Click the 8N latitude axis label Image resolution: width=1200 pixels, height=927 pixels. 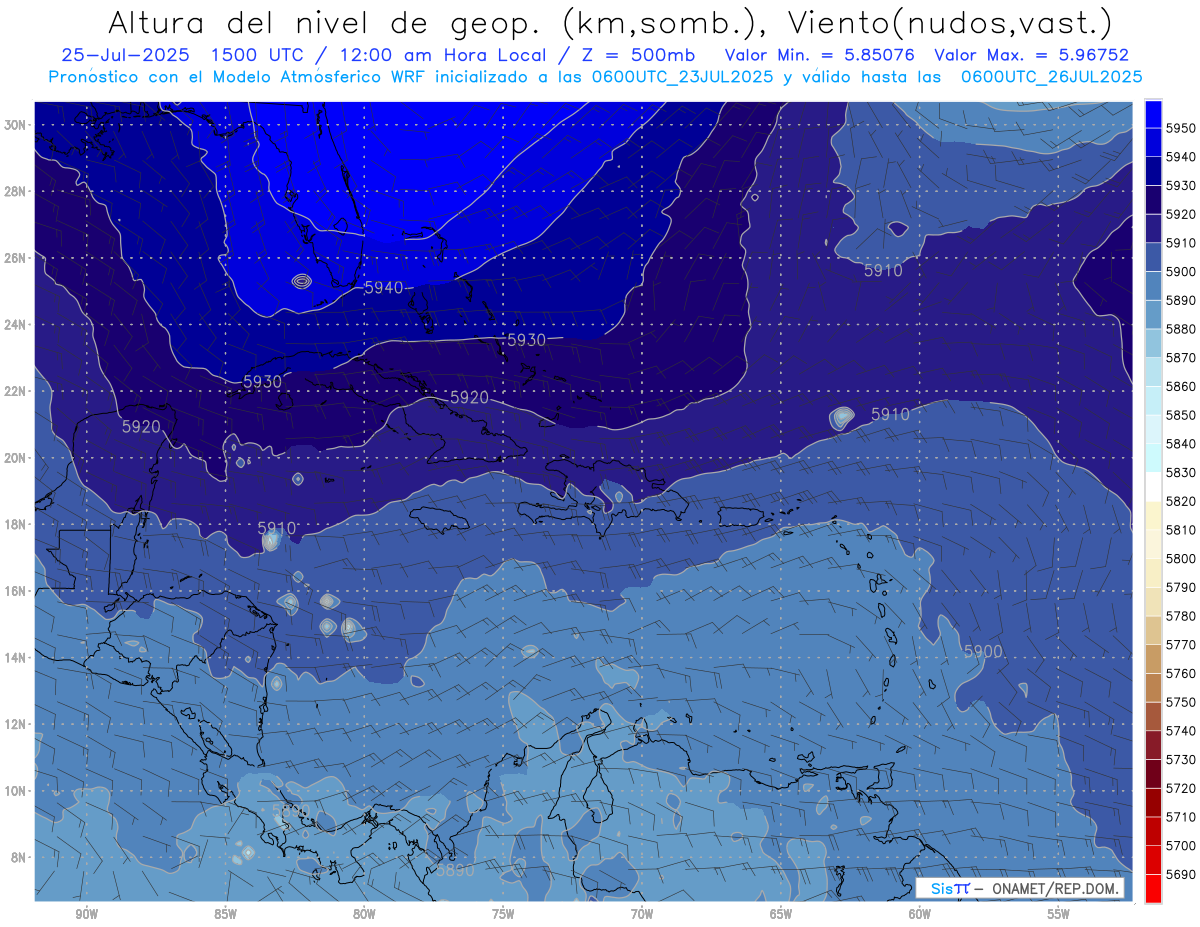[x=19, y=857]
